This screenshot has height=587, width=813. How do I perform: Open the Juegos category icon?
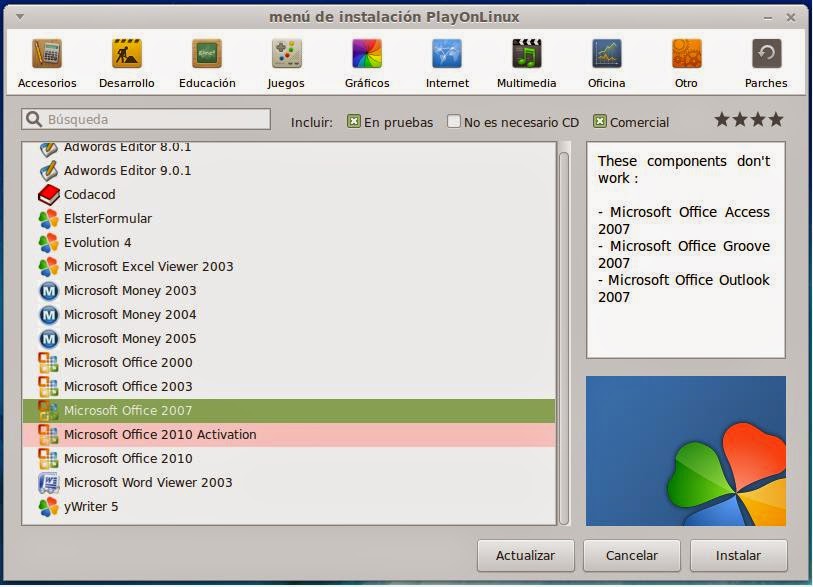(287, 53)
